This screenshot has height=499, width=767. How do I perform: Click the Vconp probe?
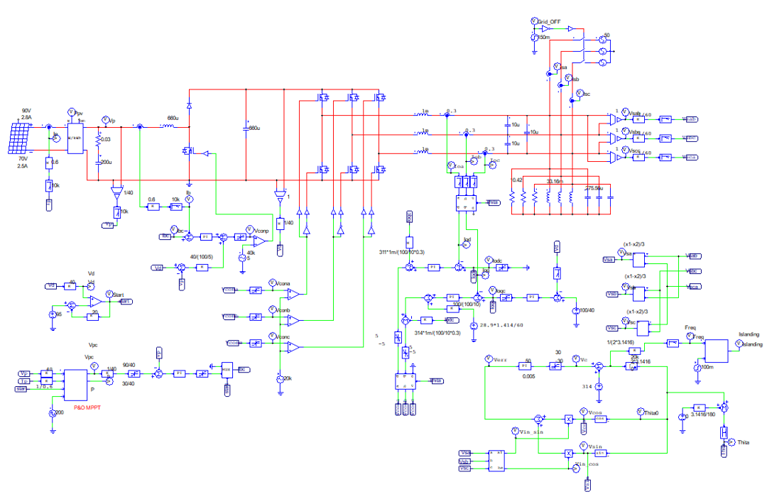coord(250,229)
